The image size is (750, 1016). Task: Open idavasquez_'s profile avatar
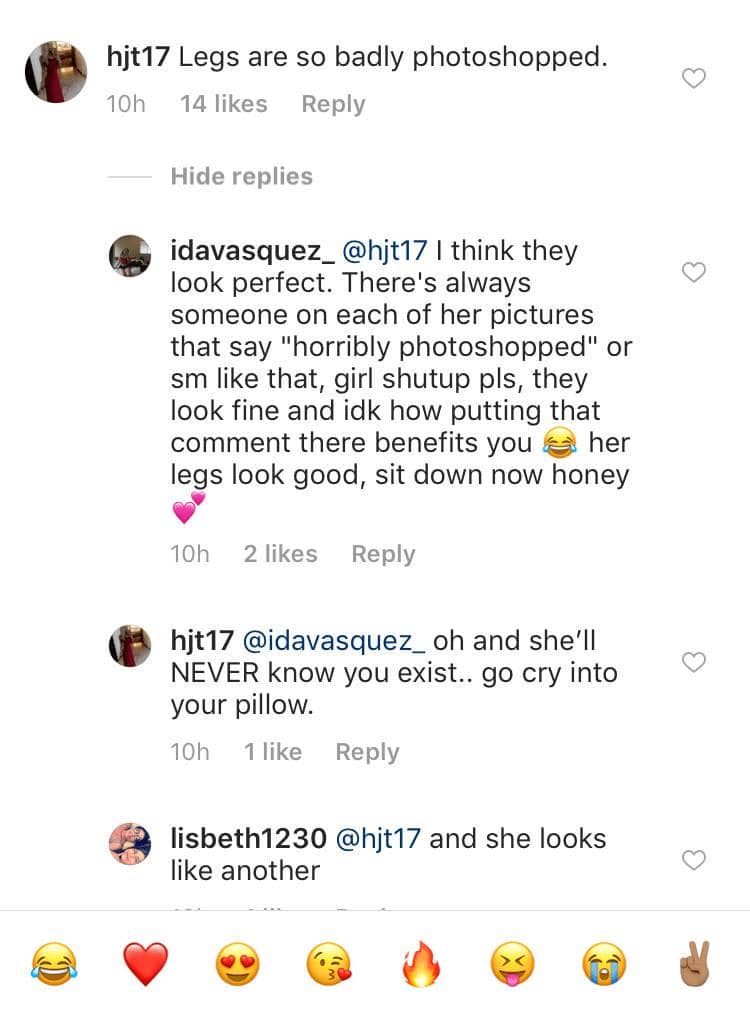click(x=130, y=256)
